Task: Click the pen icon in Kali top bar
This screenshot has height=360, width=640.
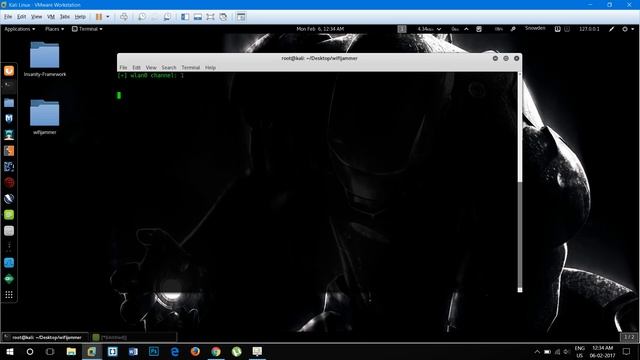Action: [x=611, y=29]
